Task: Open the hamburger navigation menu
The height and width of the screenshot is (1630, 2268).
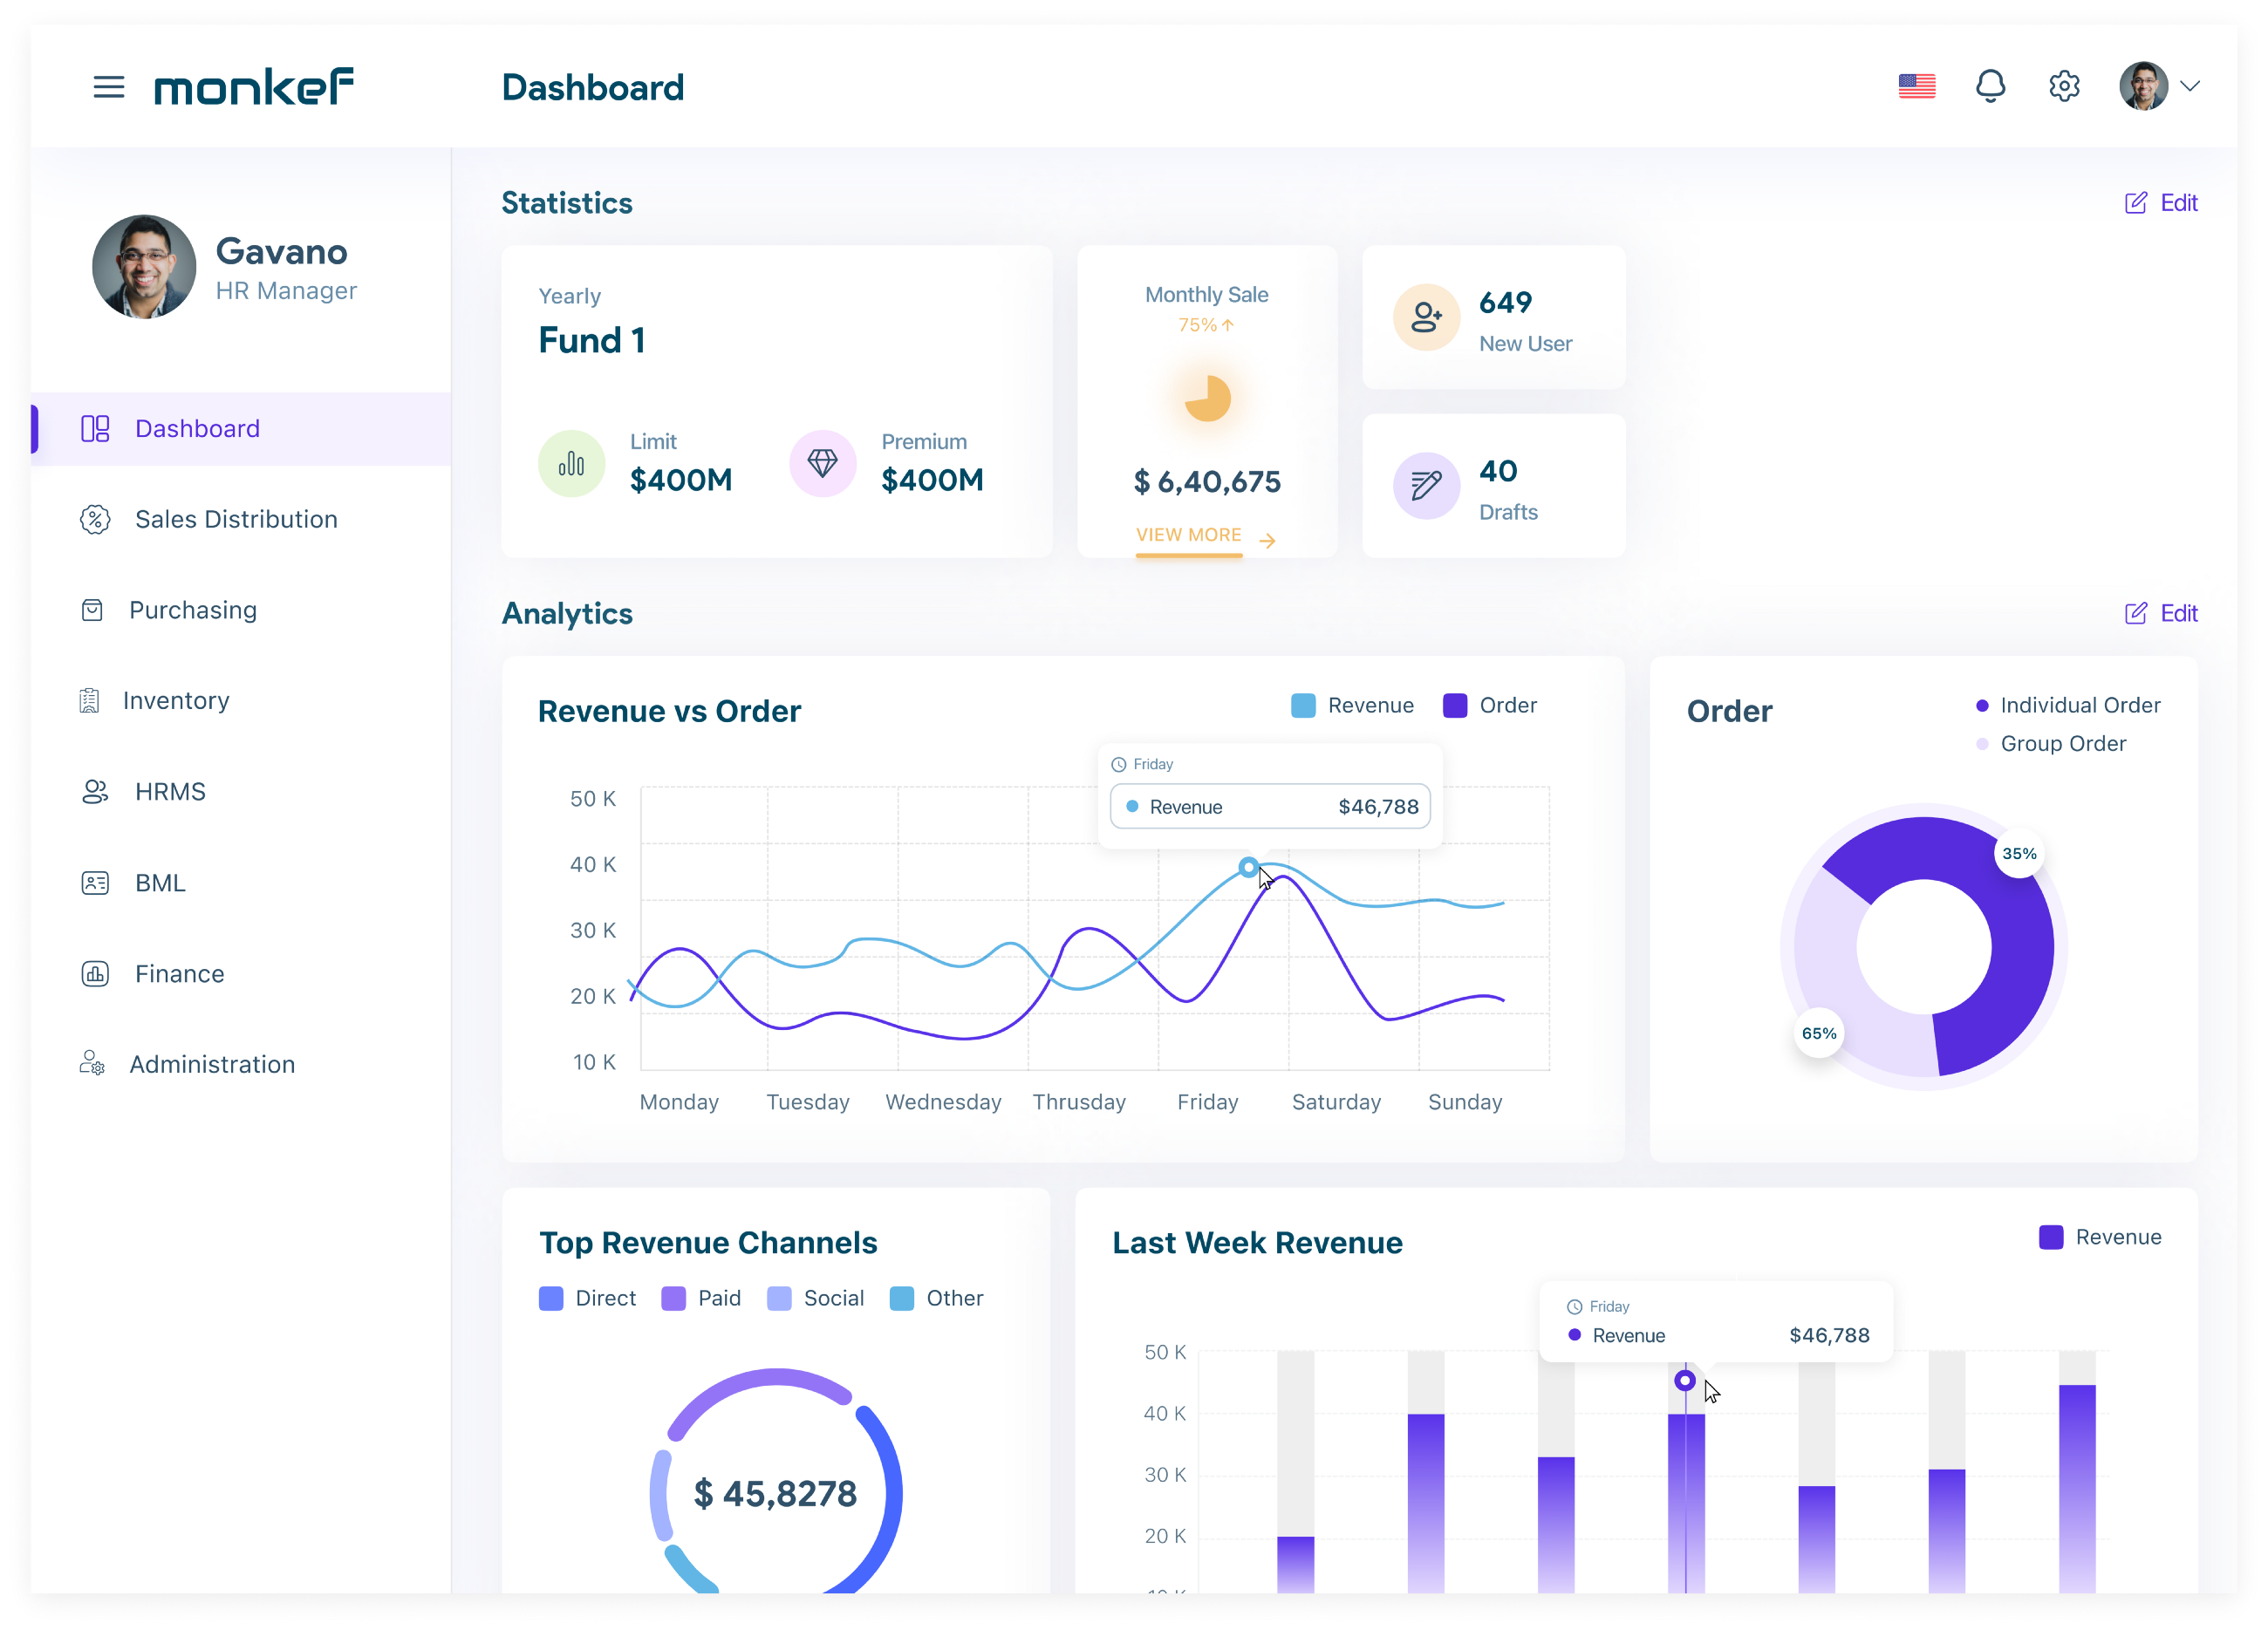Action: 110,87
